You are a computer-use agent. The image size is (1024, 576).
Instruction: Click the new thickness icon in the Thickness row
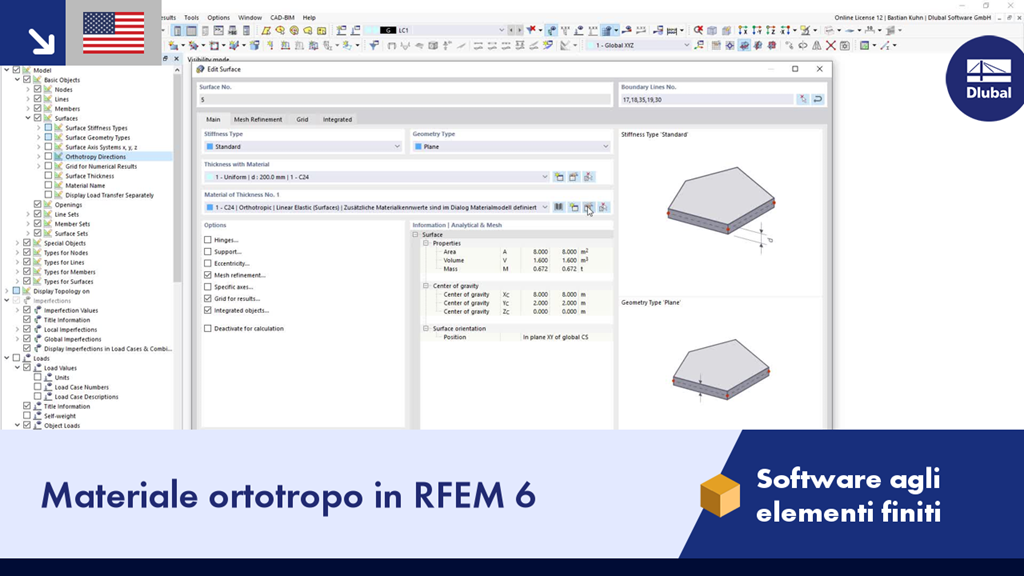click(559, 177)
